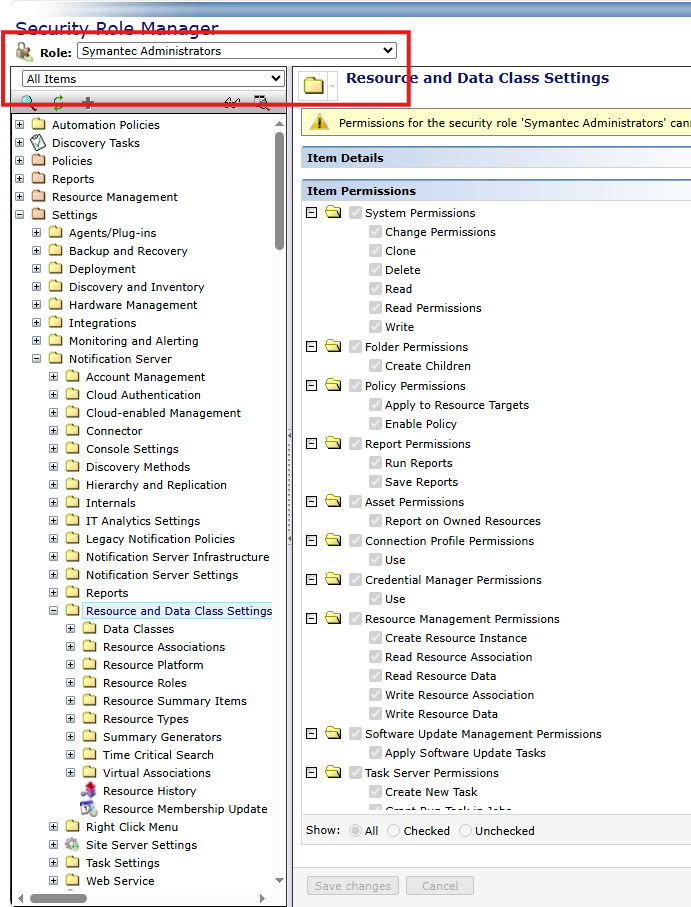691x907 pixels.
Task: Expand the Resource Types tree node
Action: (x=71, y=718)
